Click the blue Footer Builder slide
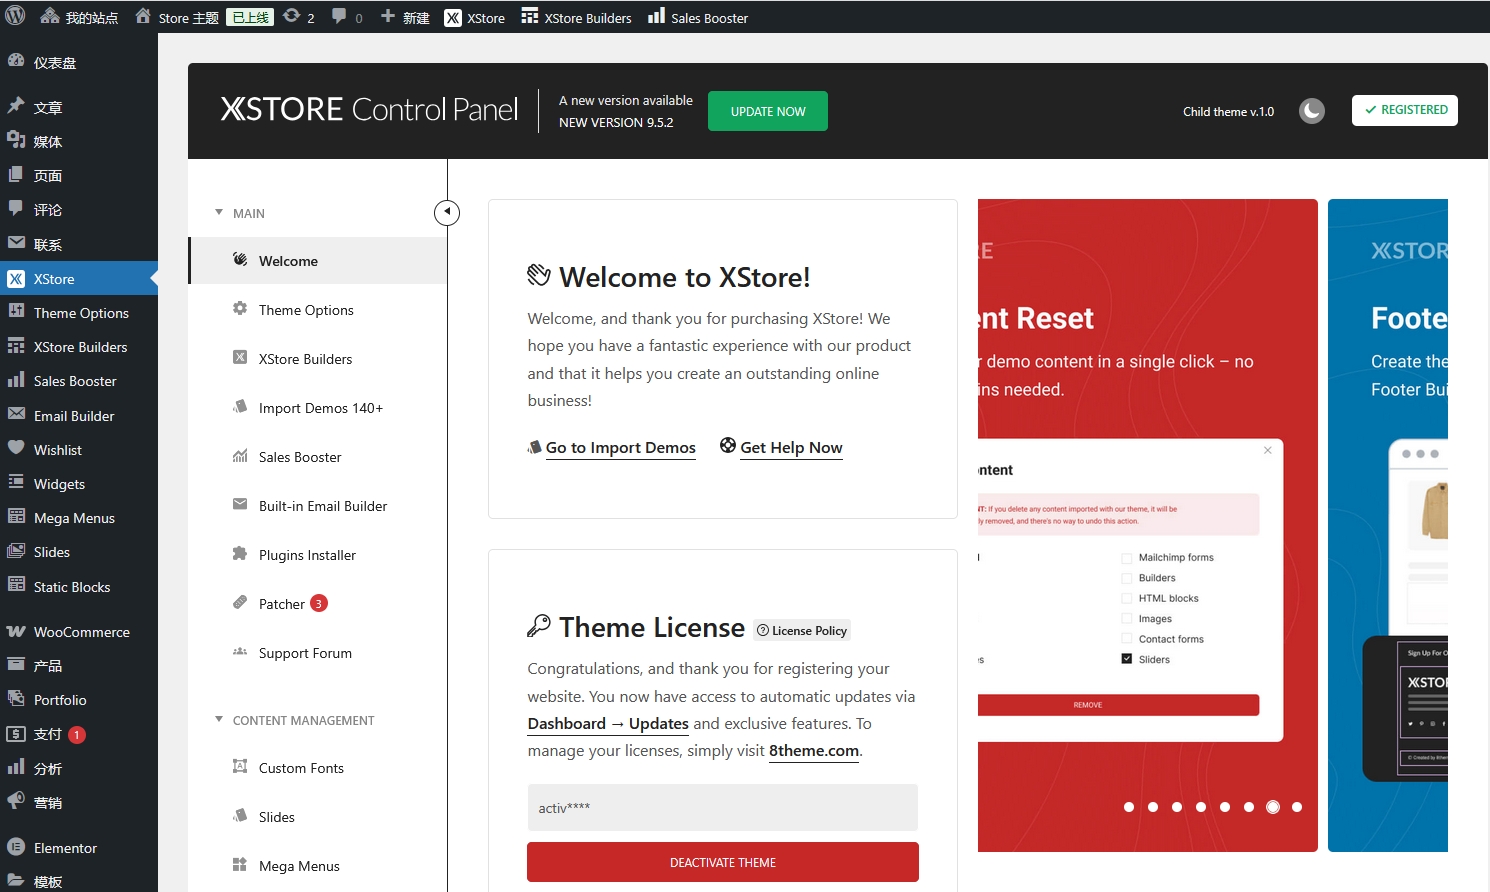 click(1388, 525)
